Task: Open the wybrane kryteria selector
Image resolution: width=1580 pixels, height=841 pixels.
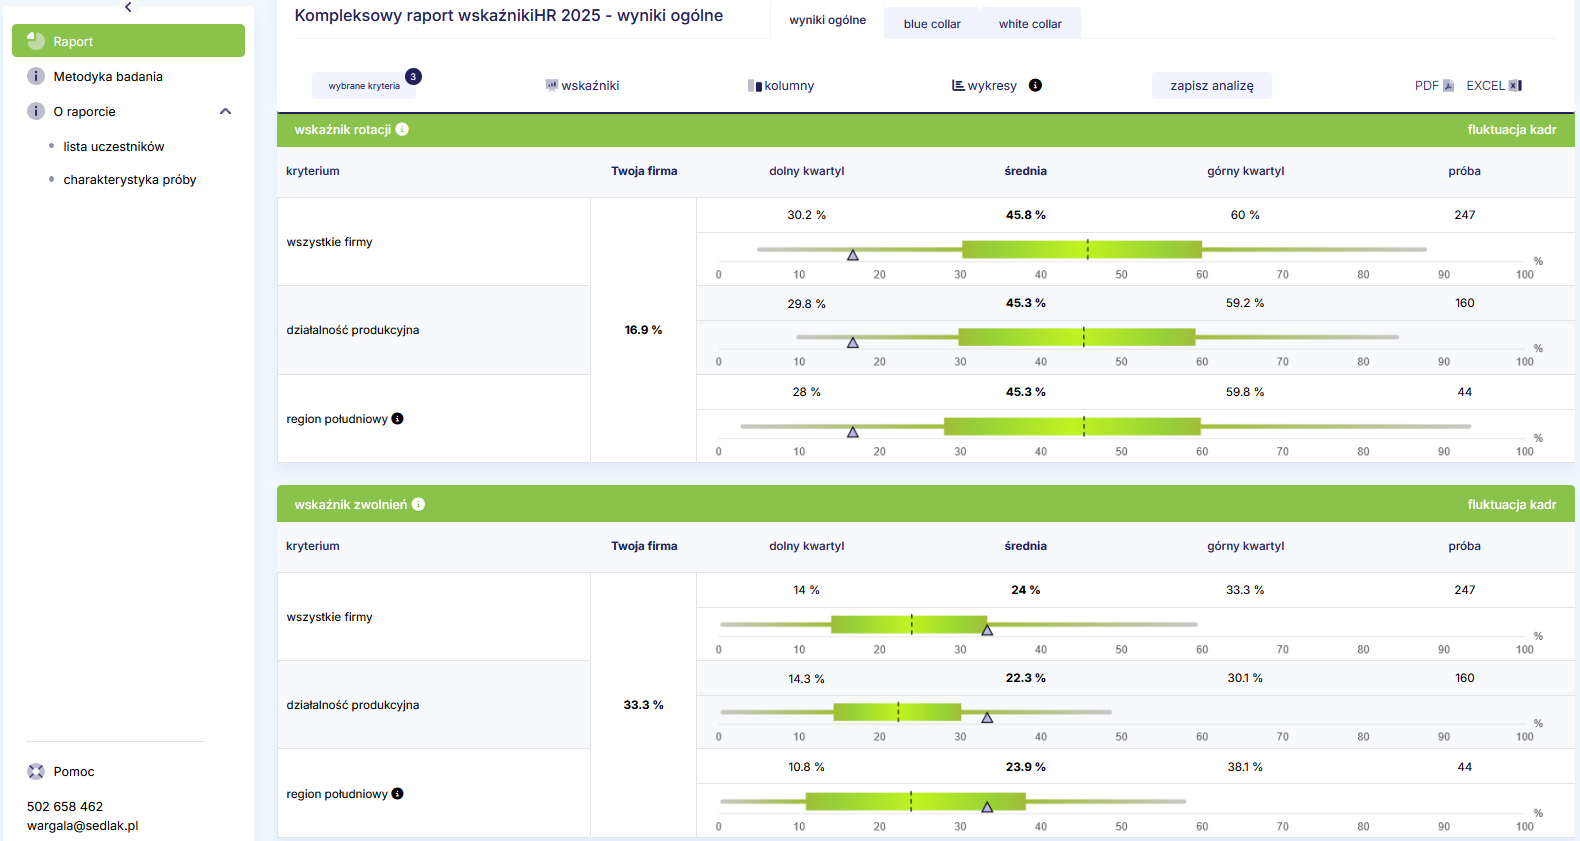Action: coord(364,86)
